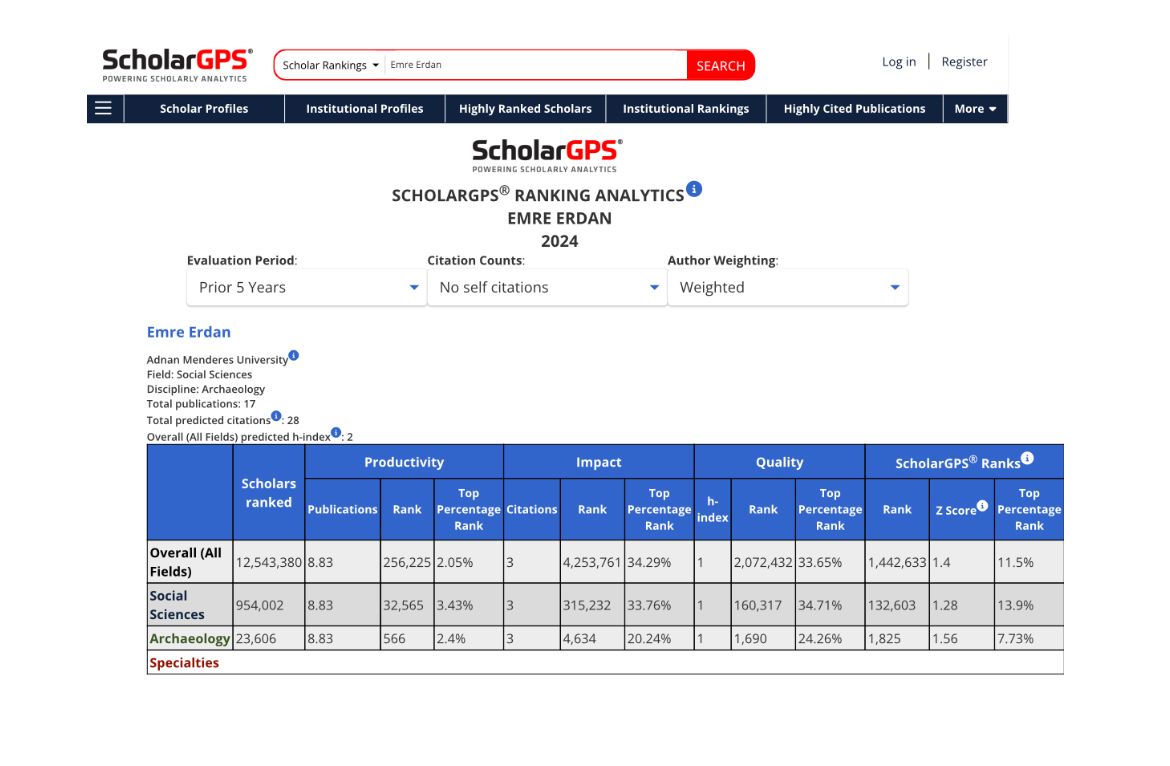Go to Scholar Profiles tab
Image resolution: width=1170 pixels, height=766 pixels.
[204, 109]
